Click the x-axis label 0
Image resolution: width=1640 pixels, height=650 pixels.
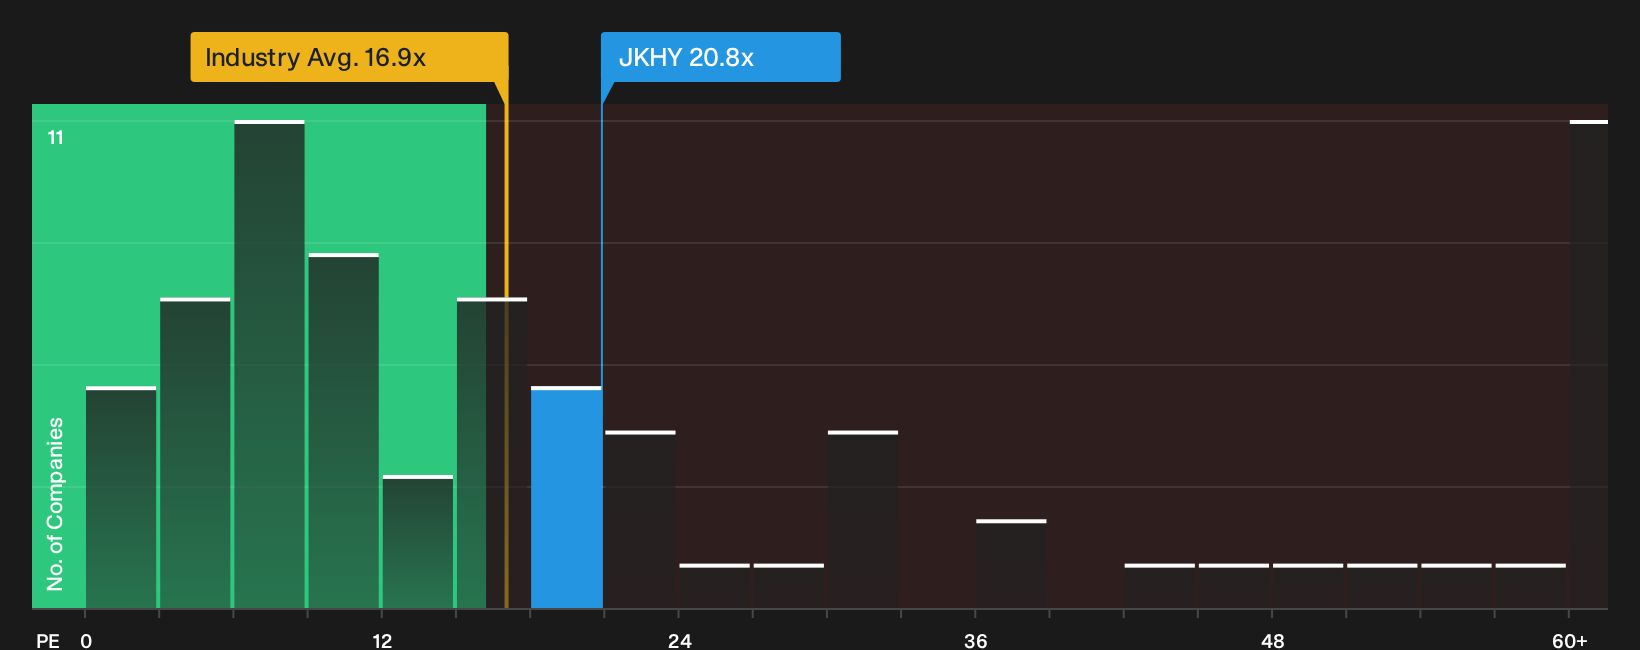click(86, 641)
